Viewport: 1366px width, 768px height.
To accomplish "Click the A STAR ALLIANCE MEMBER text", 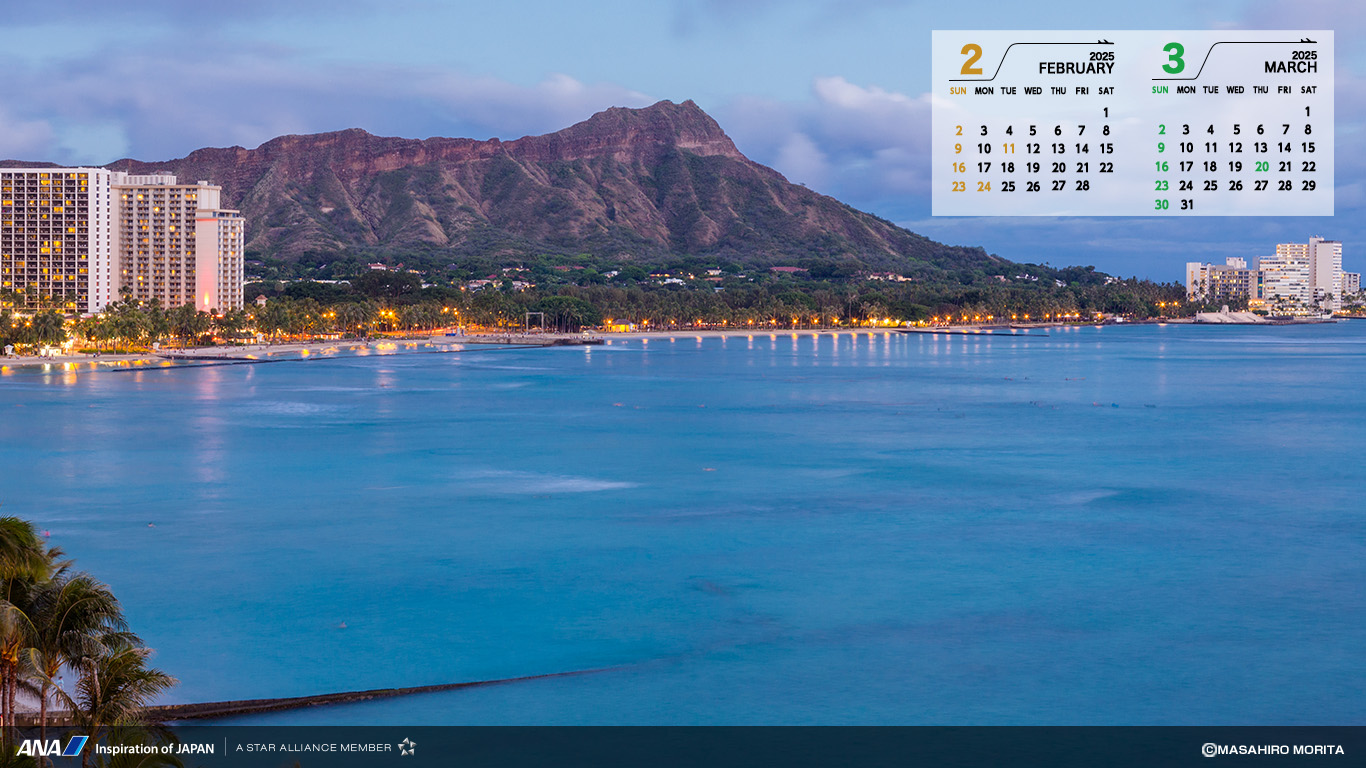I will pos(313,748).
